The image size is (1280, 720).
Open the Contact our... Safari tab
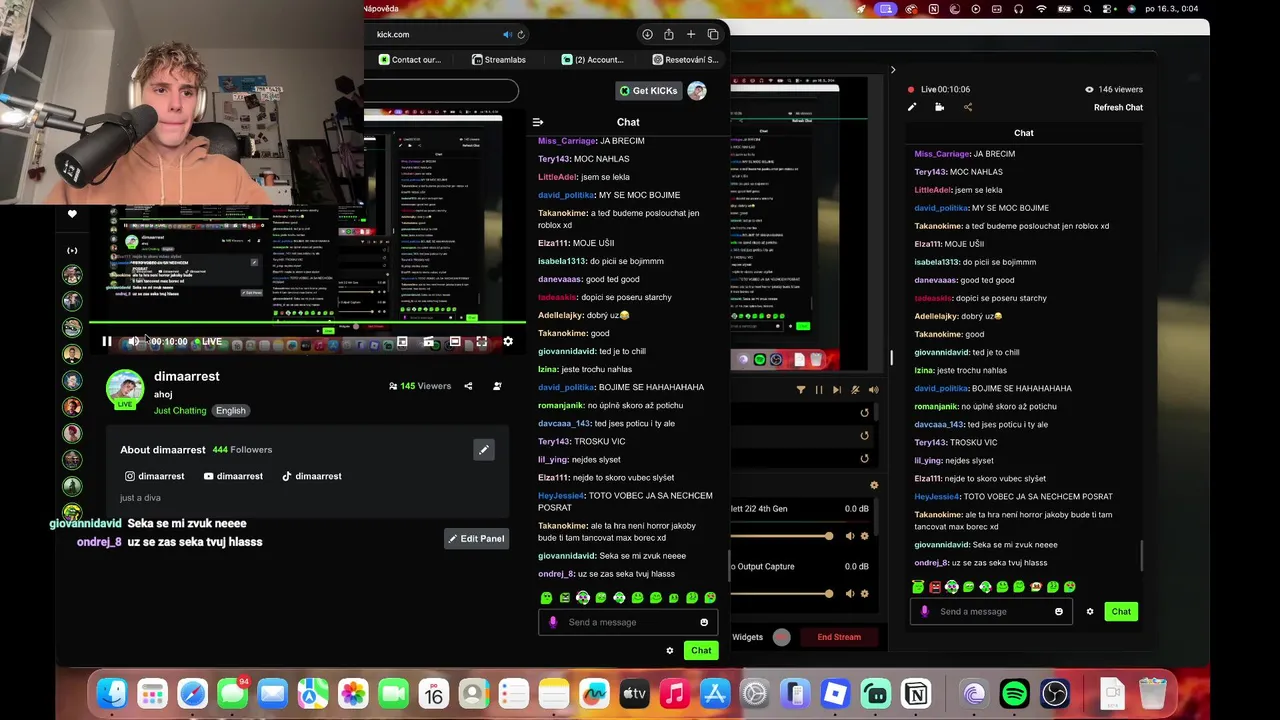(x=410, y=60)
